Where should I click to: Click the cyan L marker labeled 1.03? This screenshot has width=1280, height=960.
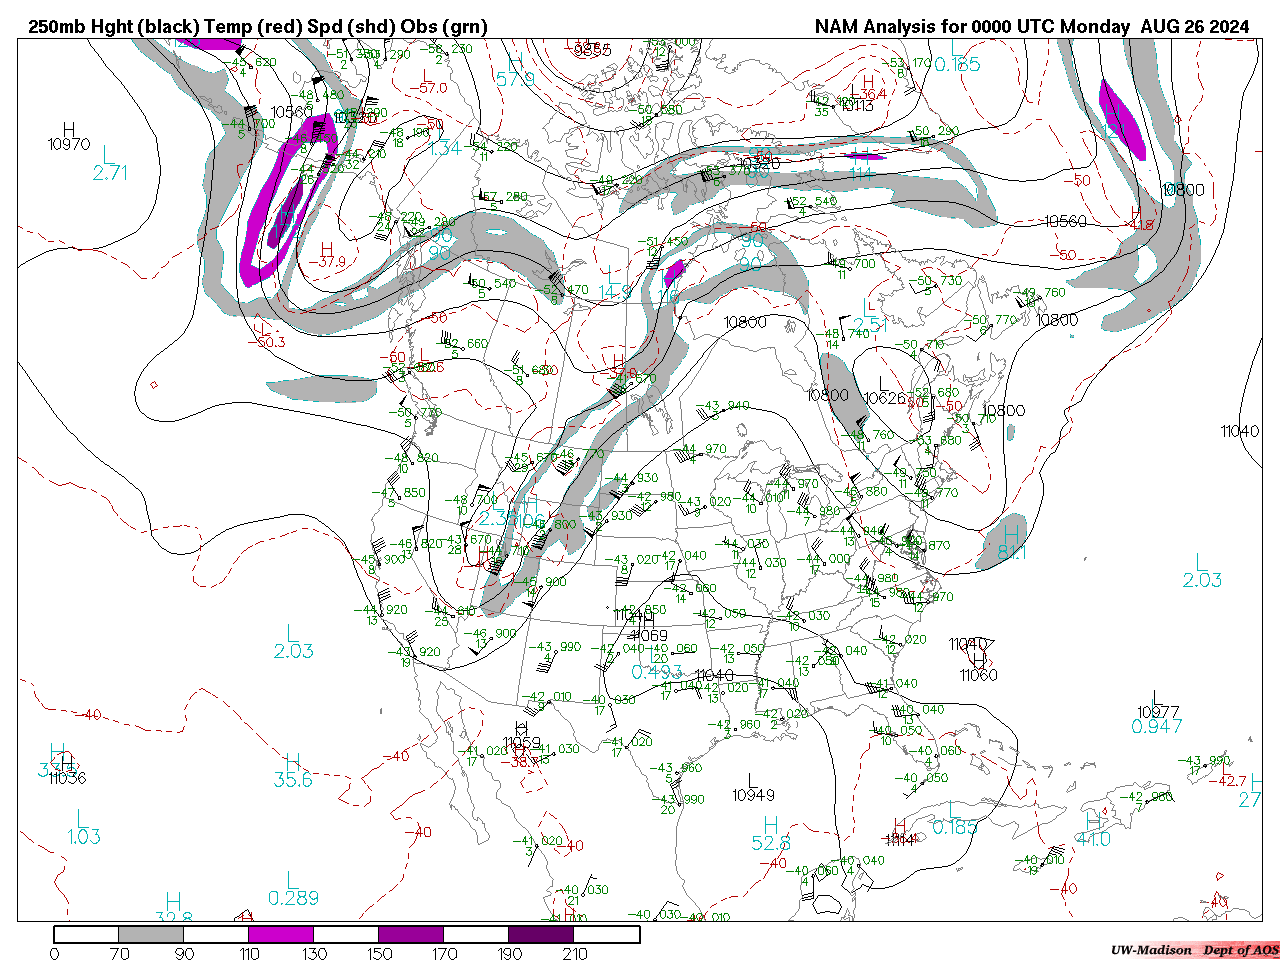[x=83, y=820]
